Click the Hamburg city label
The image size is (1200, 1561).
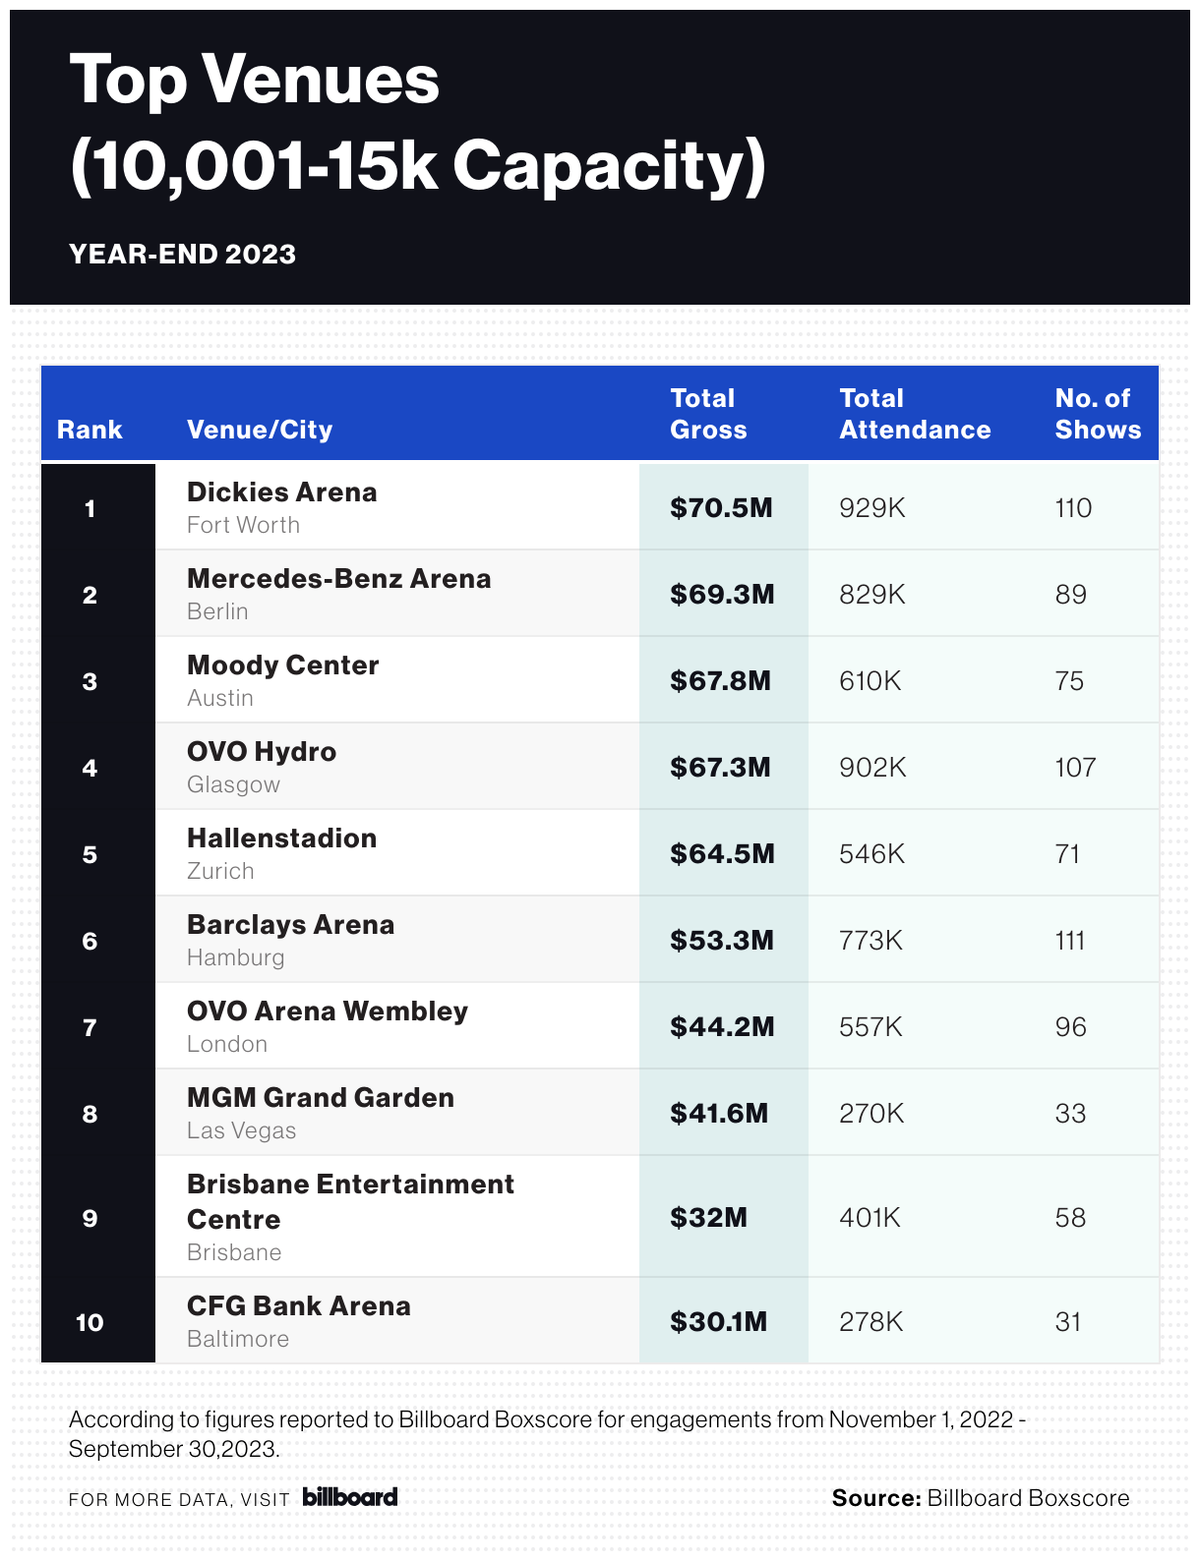click(x=236, y=958)
